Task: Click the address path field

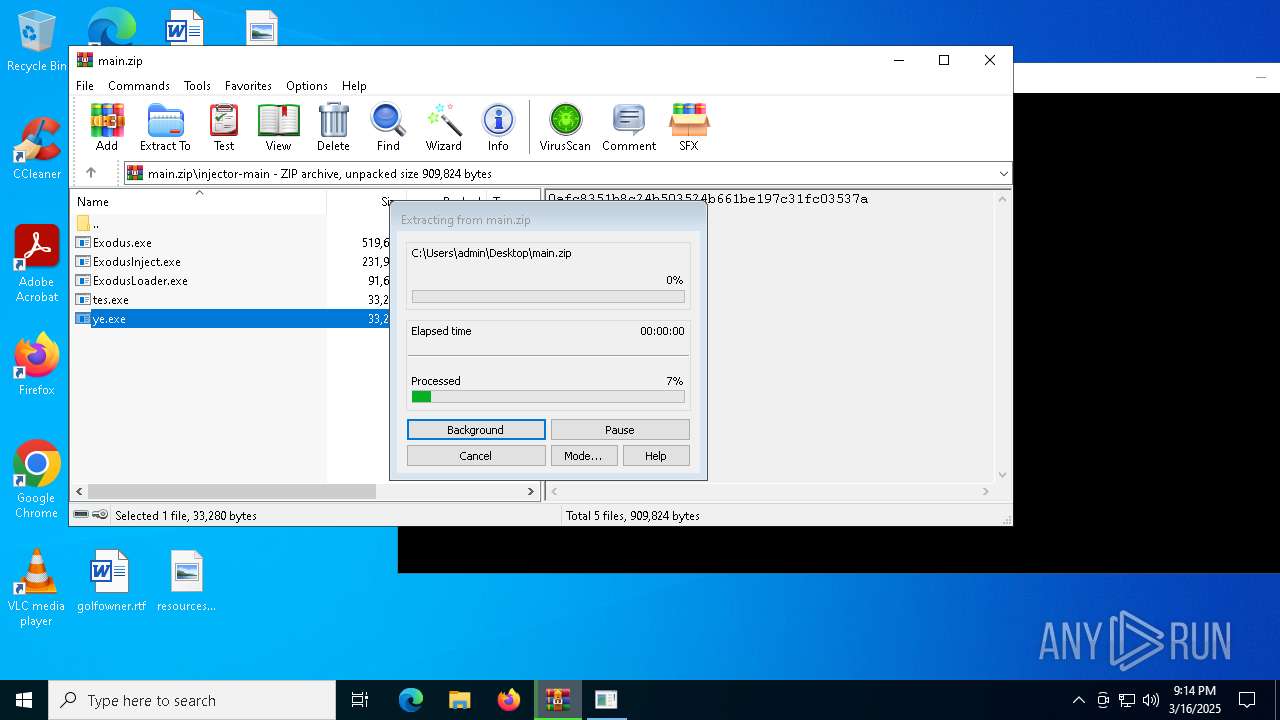Action: pos(567,174)
